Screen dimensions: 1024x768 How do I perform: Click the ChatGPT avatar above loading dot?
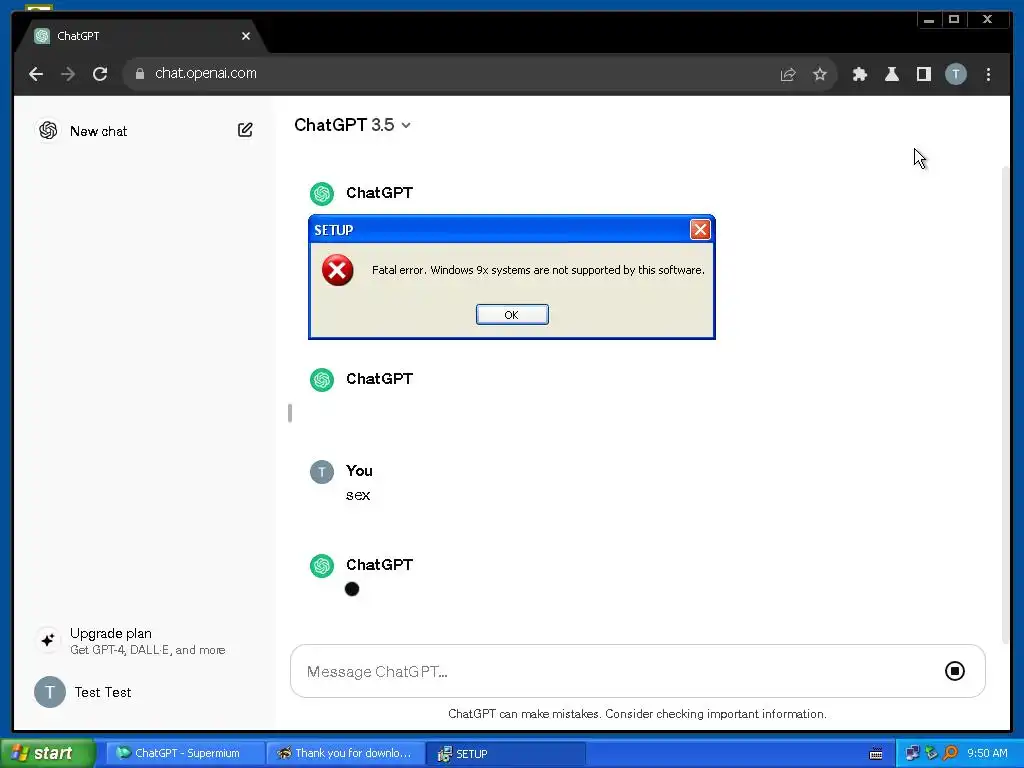(x=322, y=566)
